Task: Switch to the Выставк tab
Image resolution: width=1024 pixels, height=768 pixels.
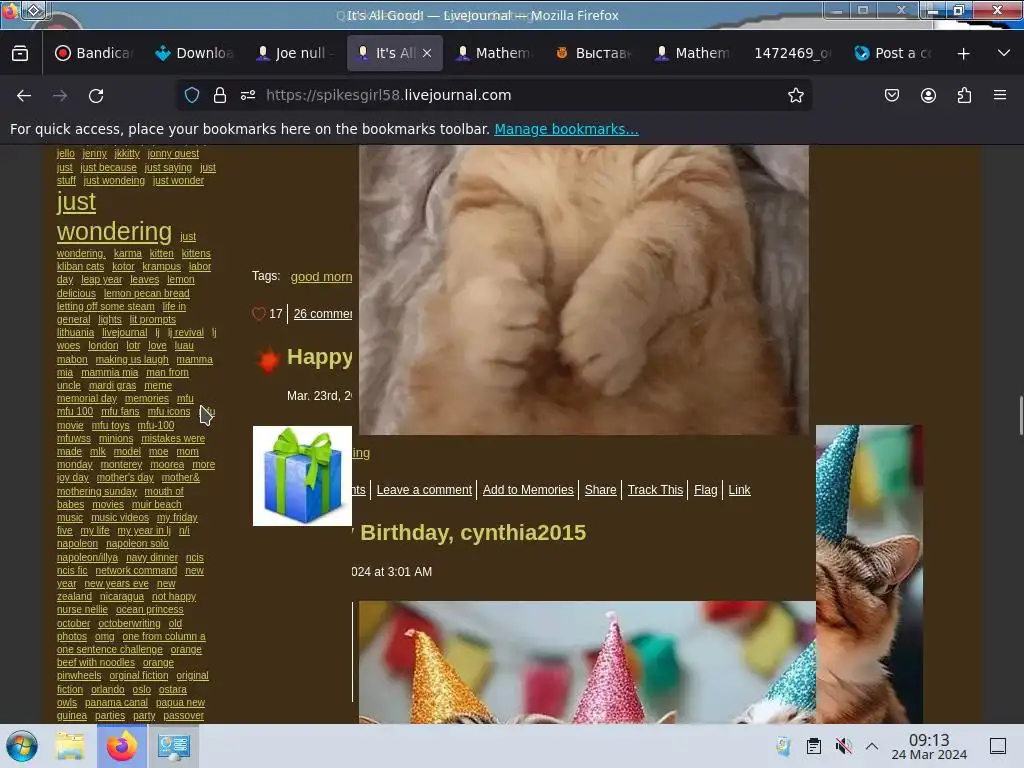Action: click(594, 54)
